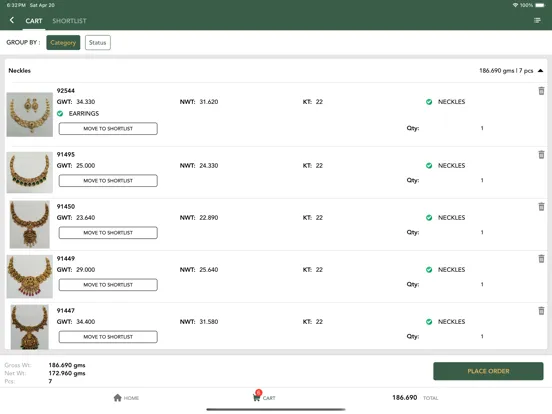Image resolution: width=552 pixels, height=414 pixels.
Task: Delete item 92544 with trash icon
Action: [x=541, y=91]
